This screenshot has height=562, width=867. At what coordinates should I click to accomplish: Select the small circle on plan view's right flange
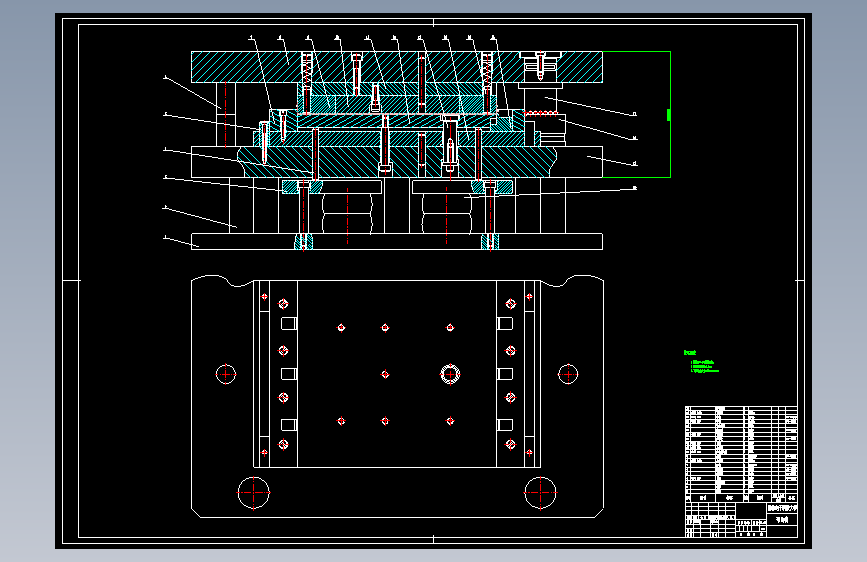[568, 374]
